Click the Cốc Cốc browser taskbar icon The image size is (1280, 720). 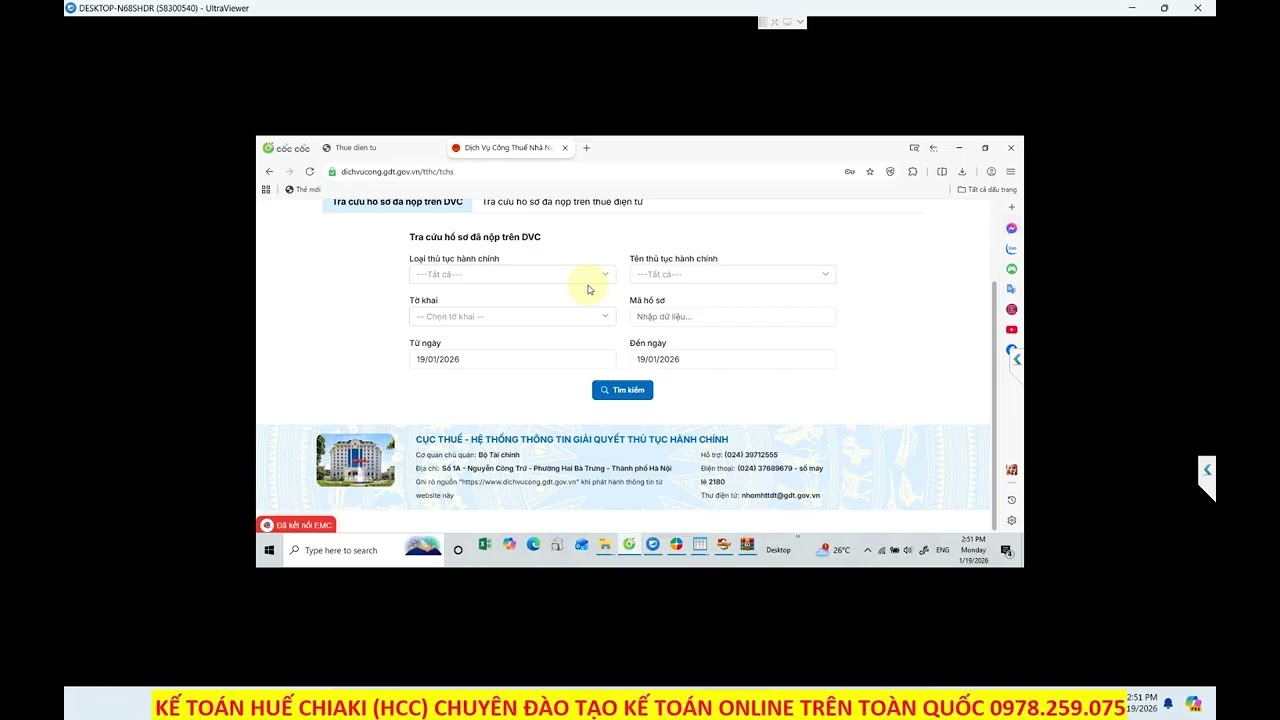[x=629, y=545]
